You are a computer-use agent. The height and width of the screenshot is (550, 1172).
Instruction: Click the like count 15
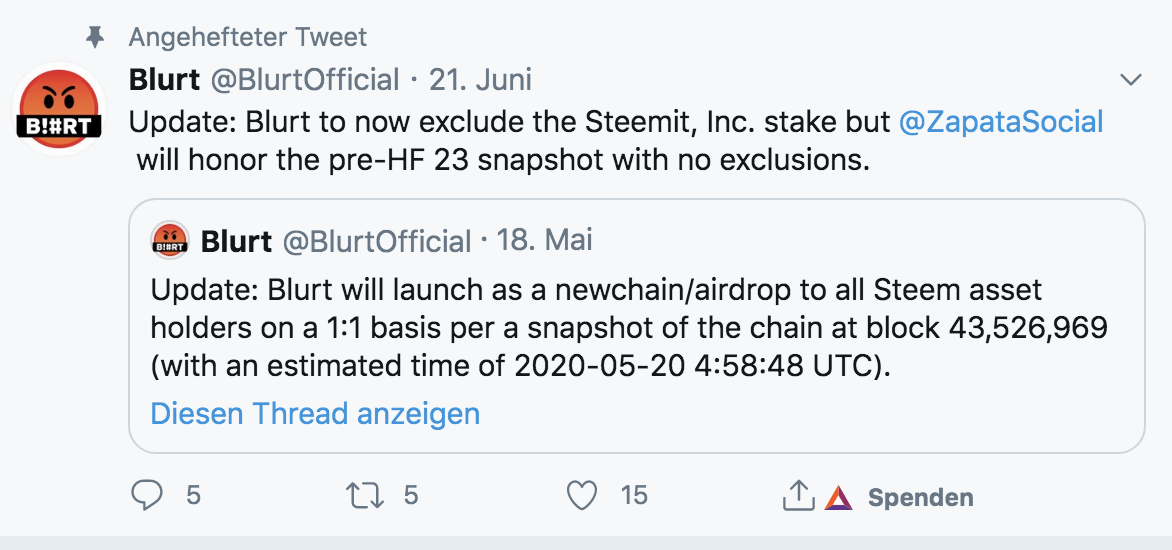tap(634, 495)
